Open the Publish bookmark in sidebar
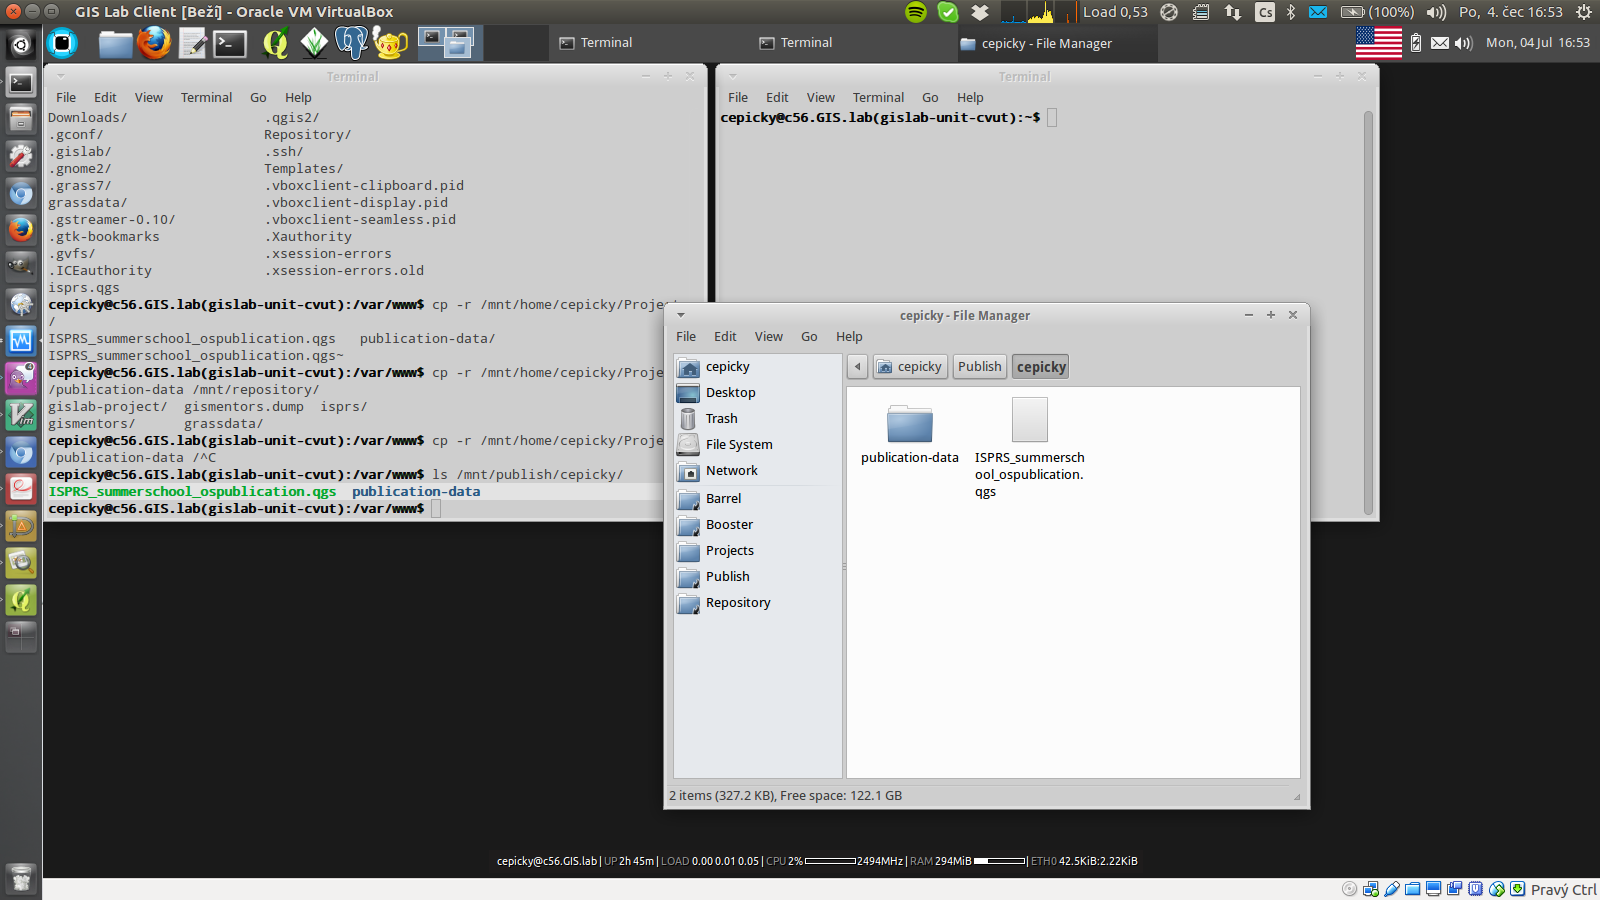The width and height of the screenshot is (1600, 900). click(x=756, y=577)
